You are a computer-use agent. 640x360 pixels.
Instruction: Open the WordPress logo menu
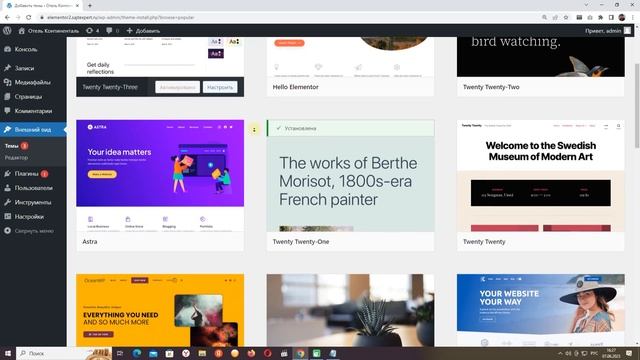[7, 31]
